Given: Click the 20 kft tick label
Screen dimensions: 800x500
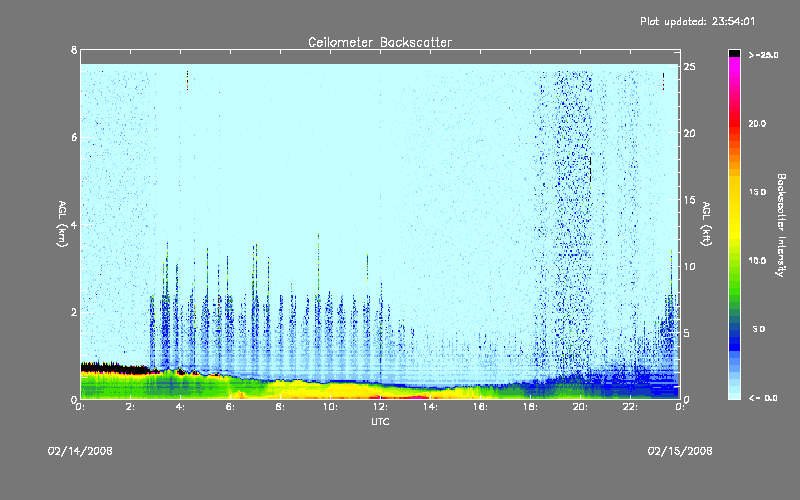Looking at the screenshot, I should (x=689, y=133).
